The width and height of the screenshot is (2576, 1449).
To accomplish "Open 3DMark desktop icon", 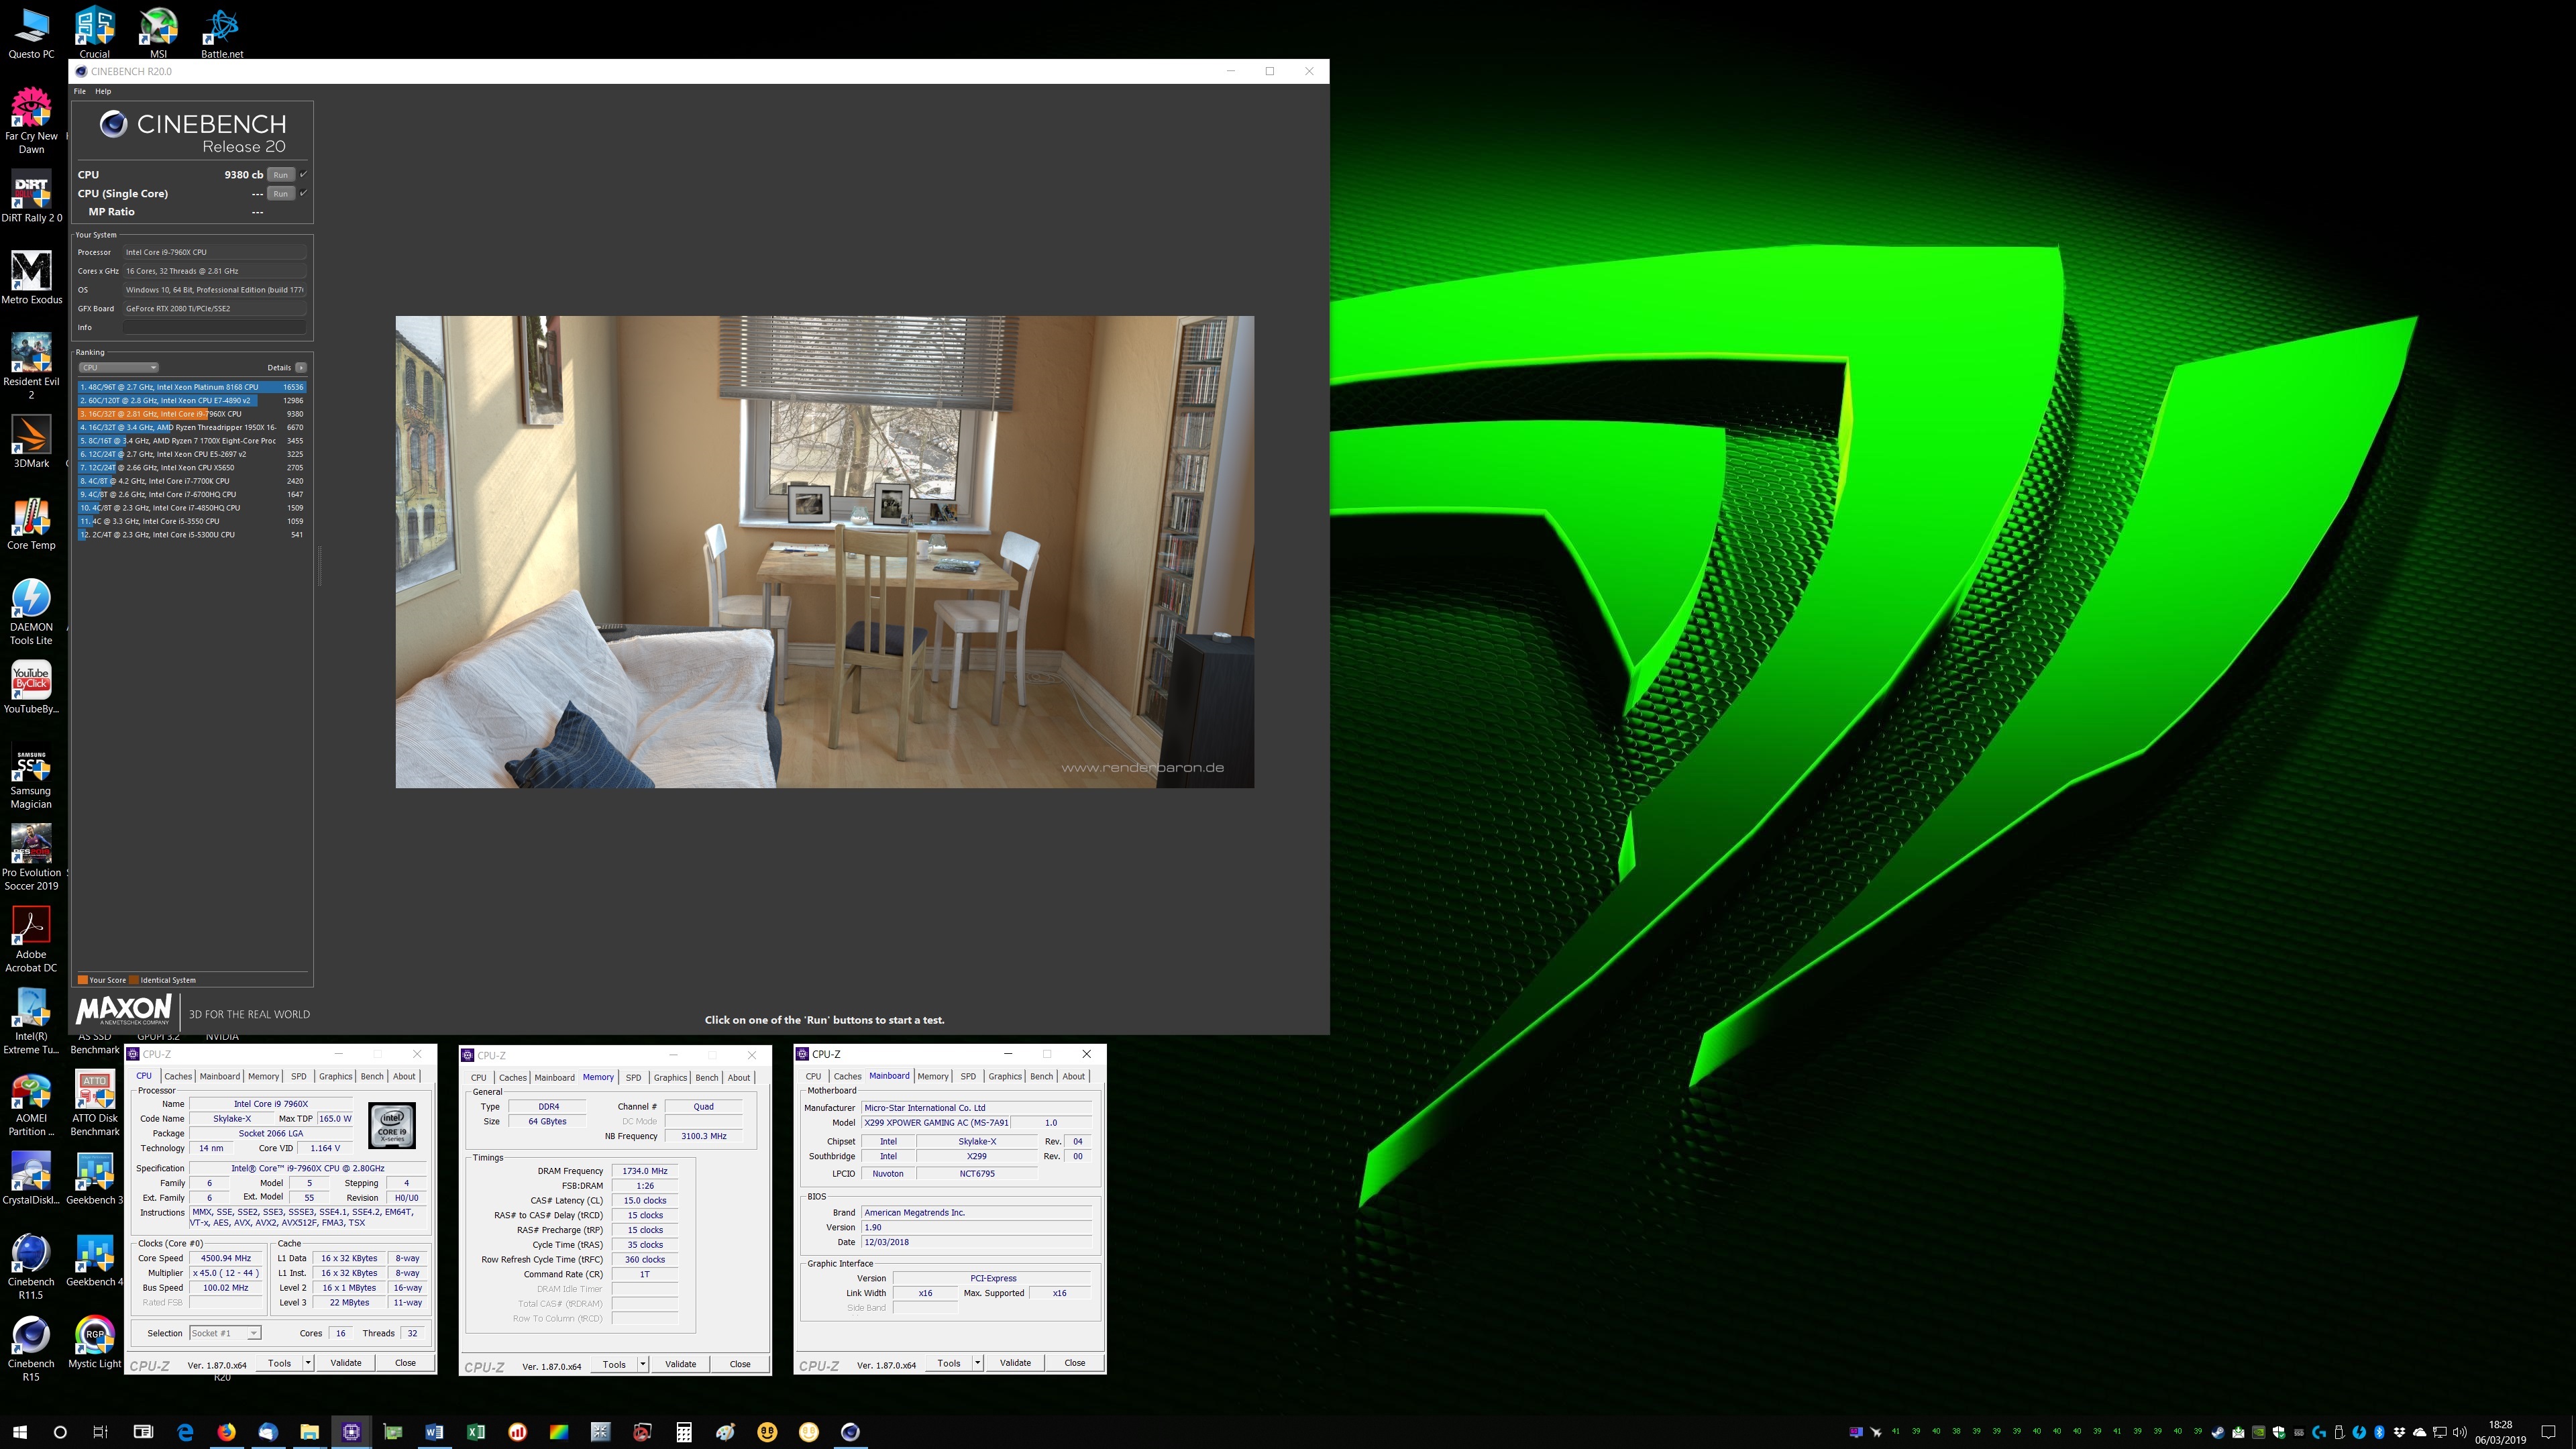I will (x=31, y=441).
